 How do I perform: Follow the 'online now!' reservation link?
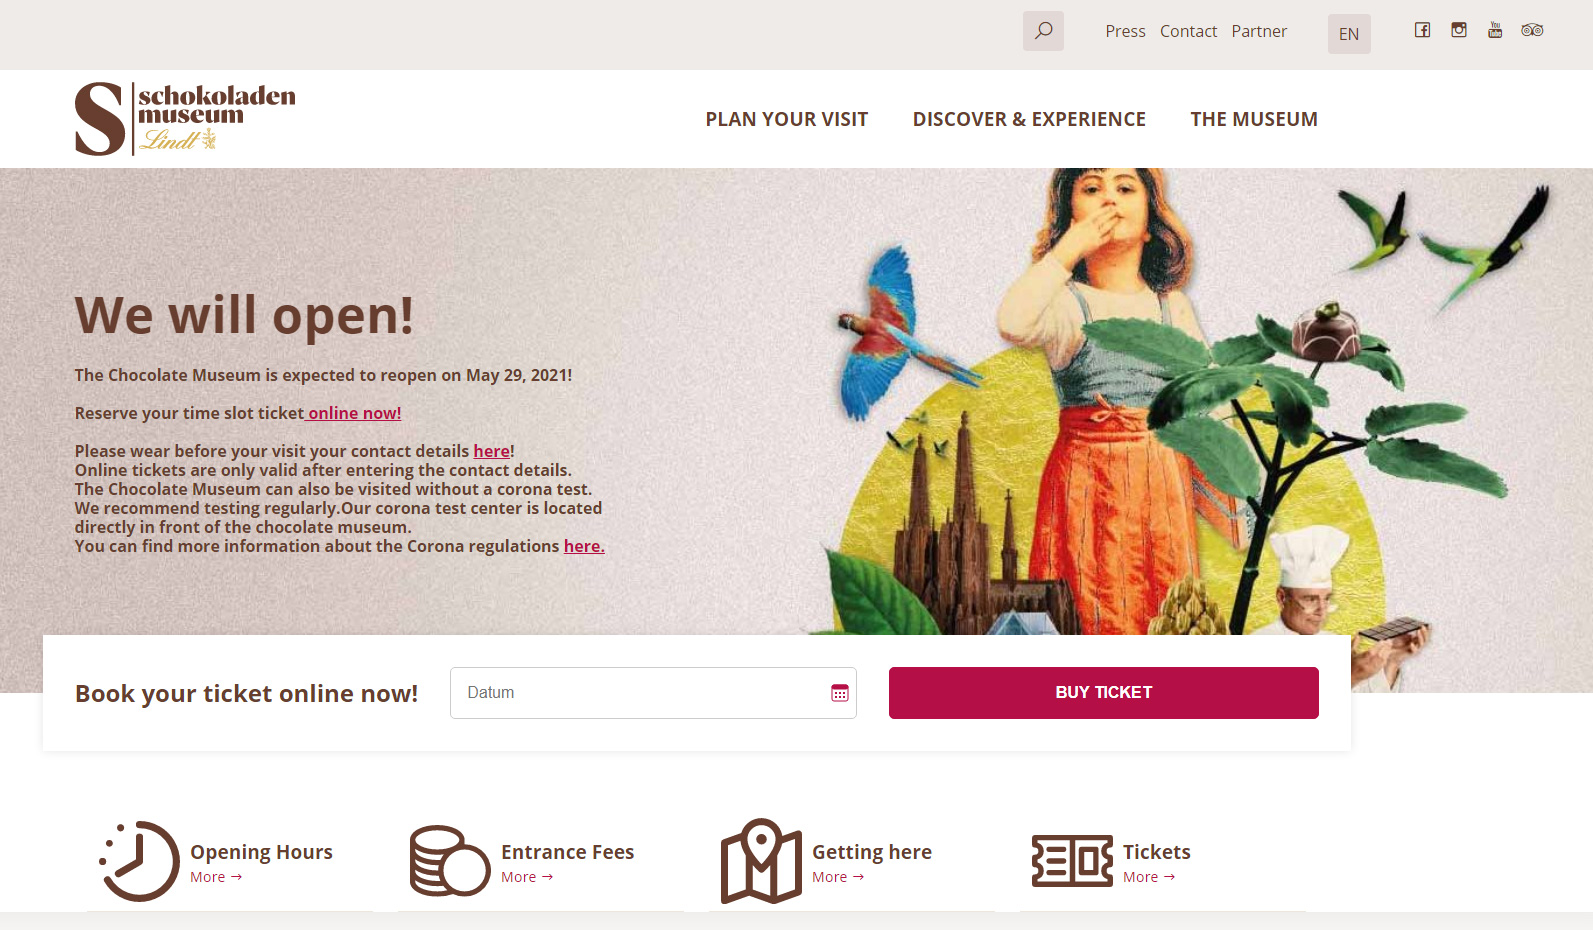coord(354,413)
